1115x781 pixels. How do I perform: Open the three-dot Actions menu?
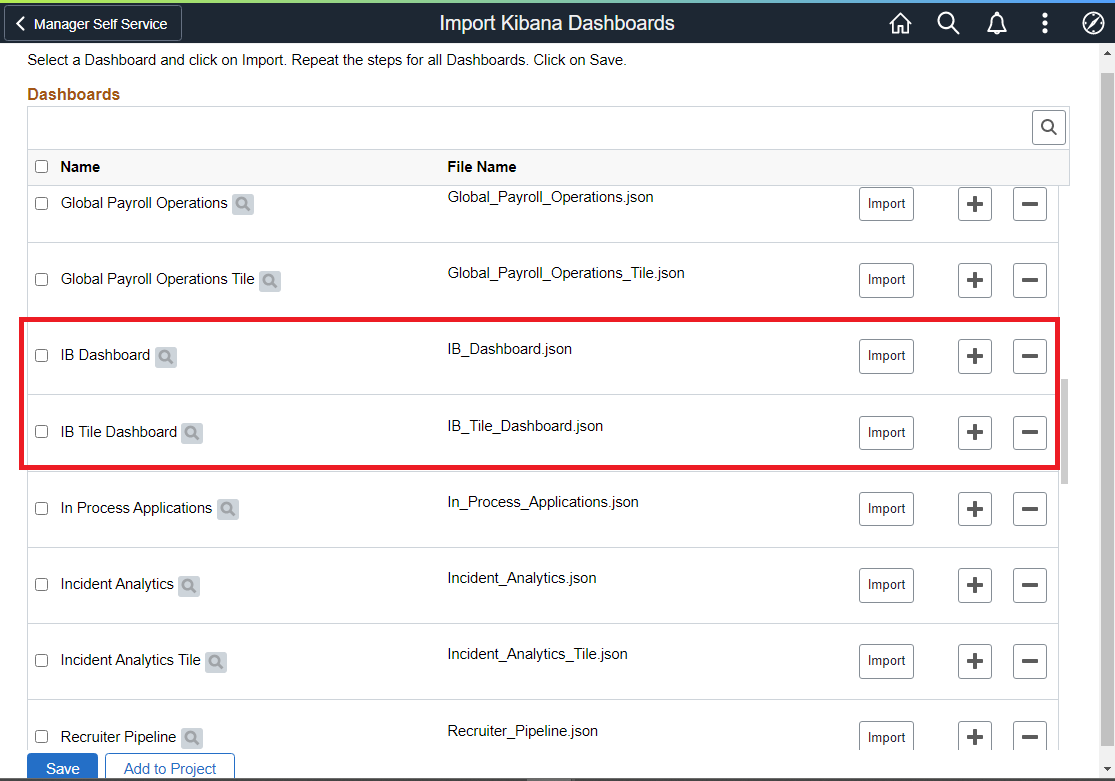pyautogui.click(x=1044, y=24)
